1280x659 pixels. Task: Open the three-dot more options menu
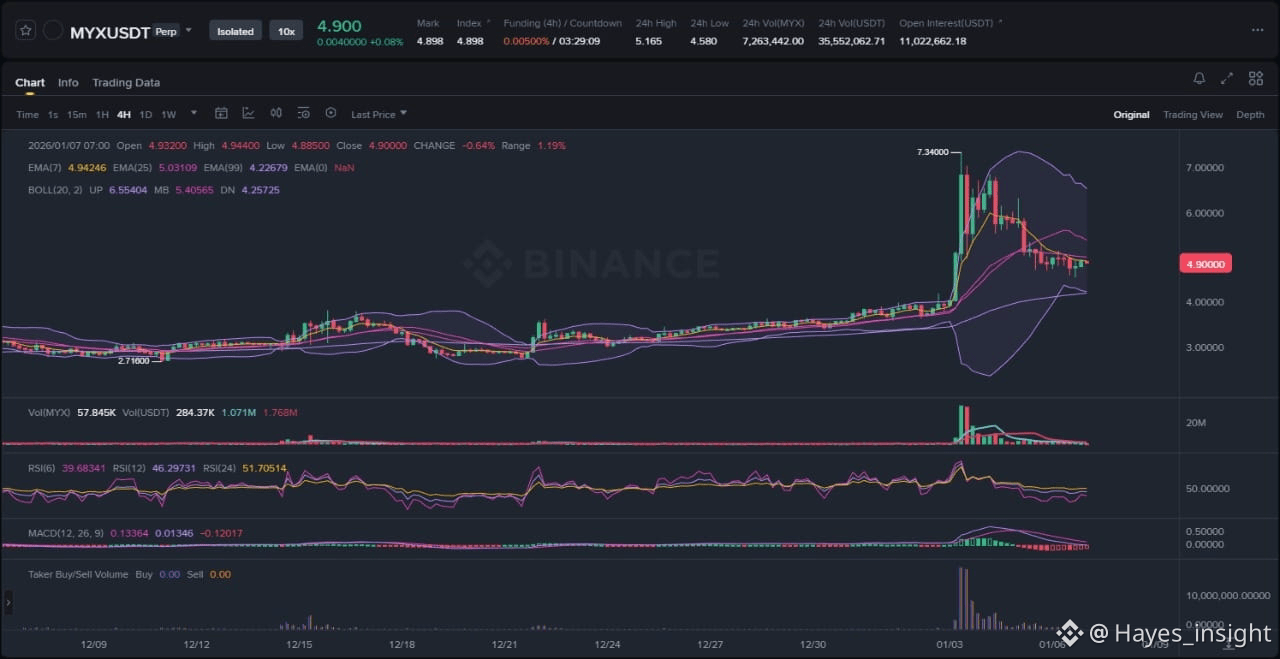point(1257,31)
